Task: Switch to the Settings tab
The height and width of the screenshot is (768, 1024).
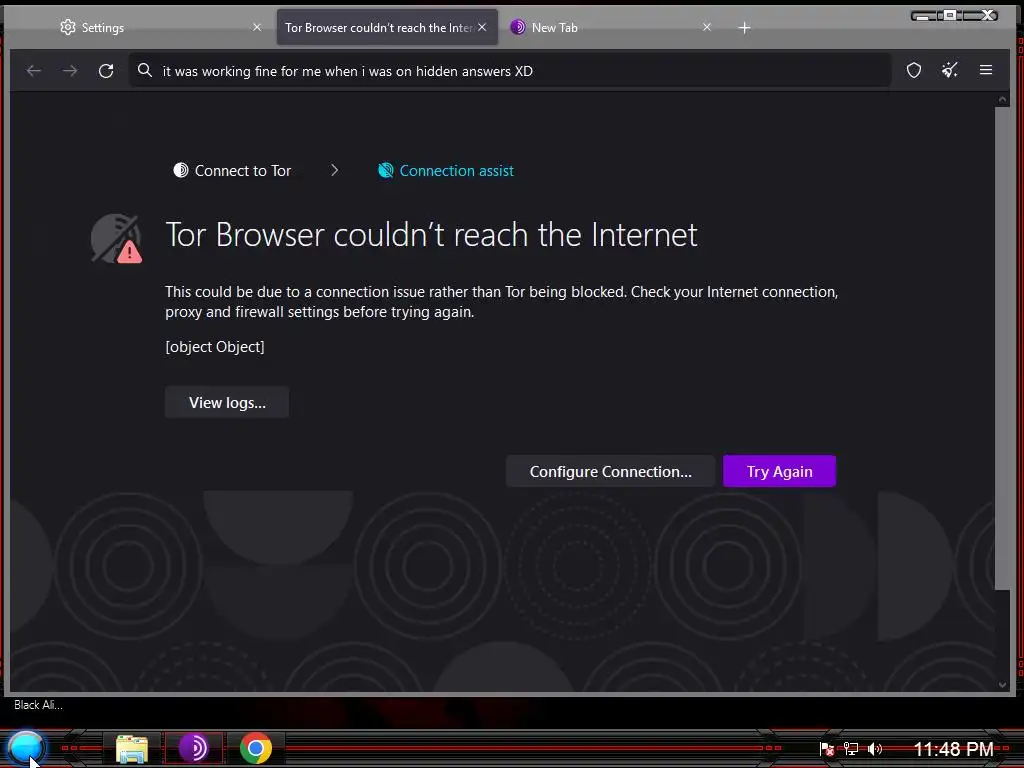Action: click(161, 27)
